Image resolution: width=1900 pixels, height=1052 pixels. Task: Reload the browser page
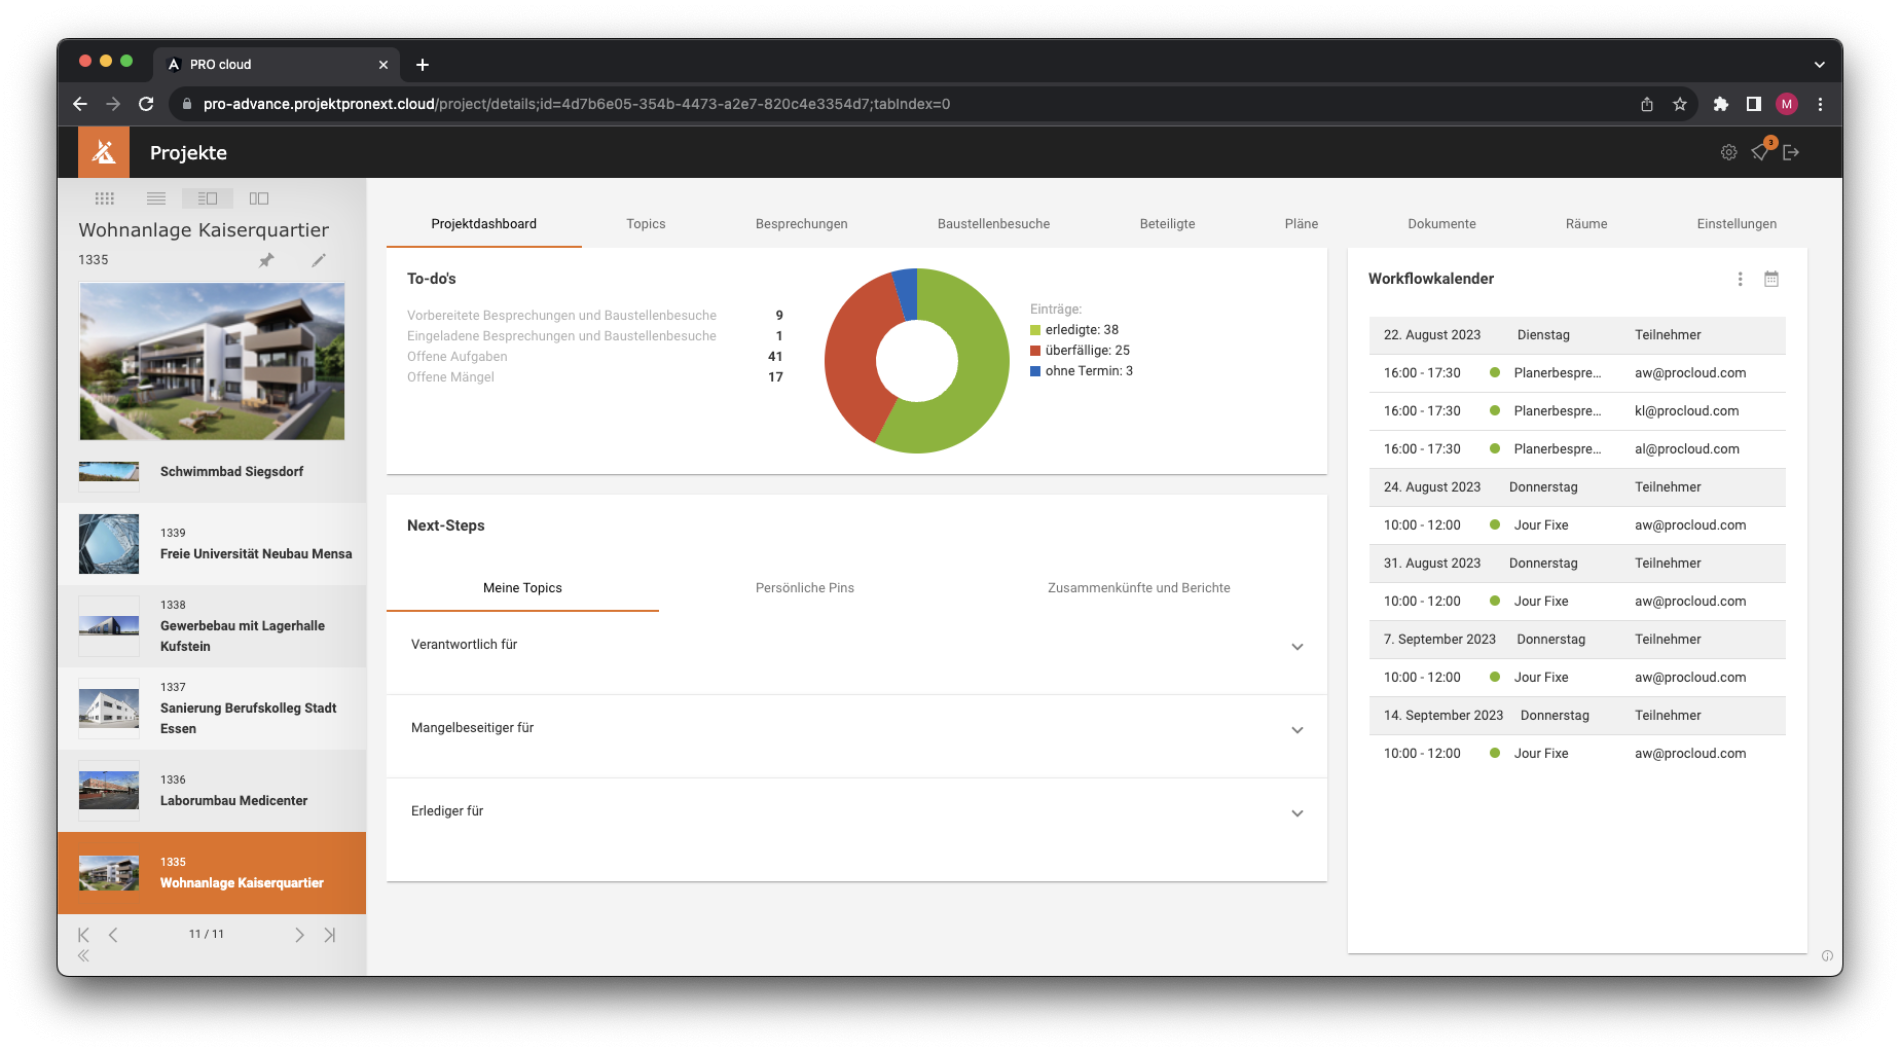[x=146, y=104]
